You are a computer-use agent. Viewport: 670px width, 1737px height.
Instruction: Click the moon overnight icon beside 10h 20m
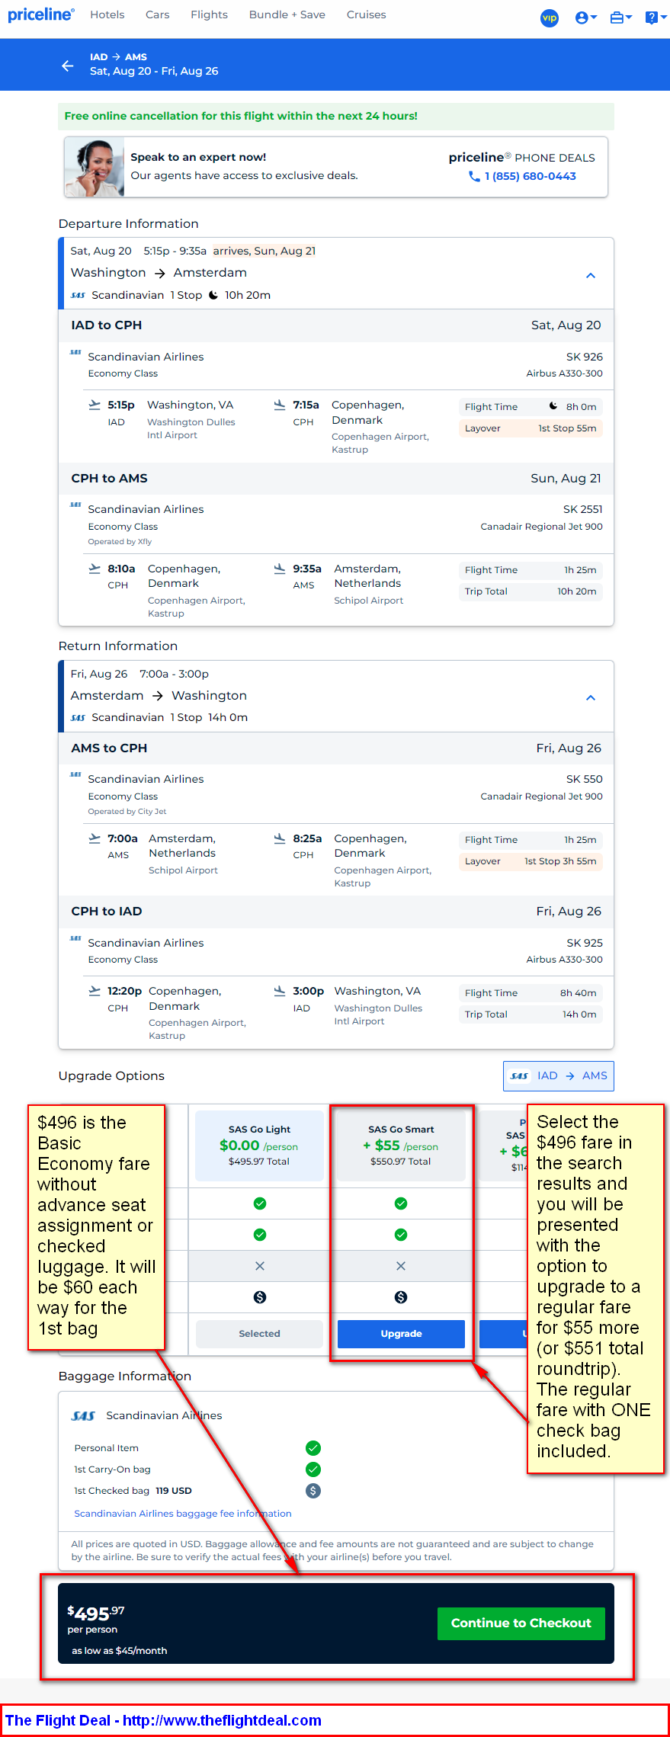(x=213, y=295)
